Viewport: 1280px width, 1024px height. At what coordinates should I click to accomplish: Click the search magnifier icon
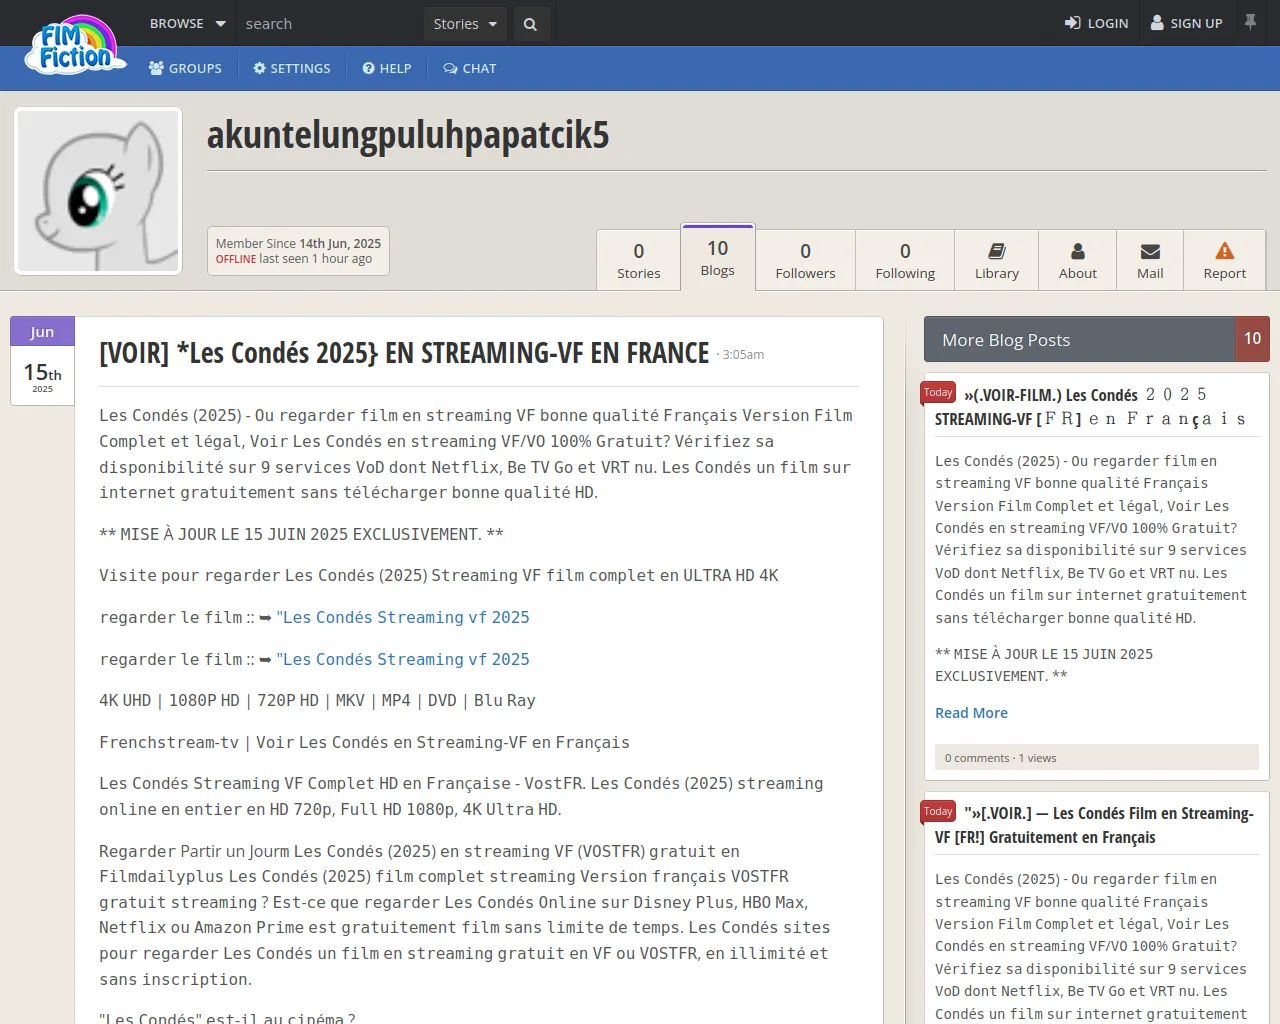tap(530, 24)
